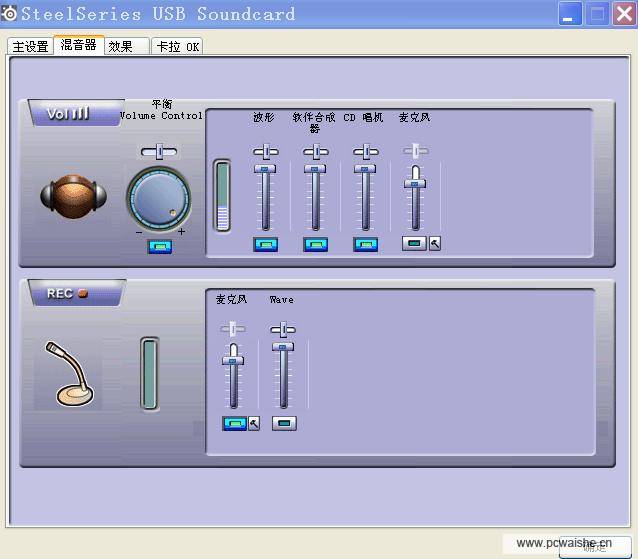Click the REC panel header
Image resolution: width=638 pixels, height=559 pixels.
click(68, 294)
